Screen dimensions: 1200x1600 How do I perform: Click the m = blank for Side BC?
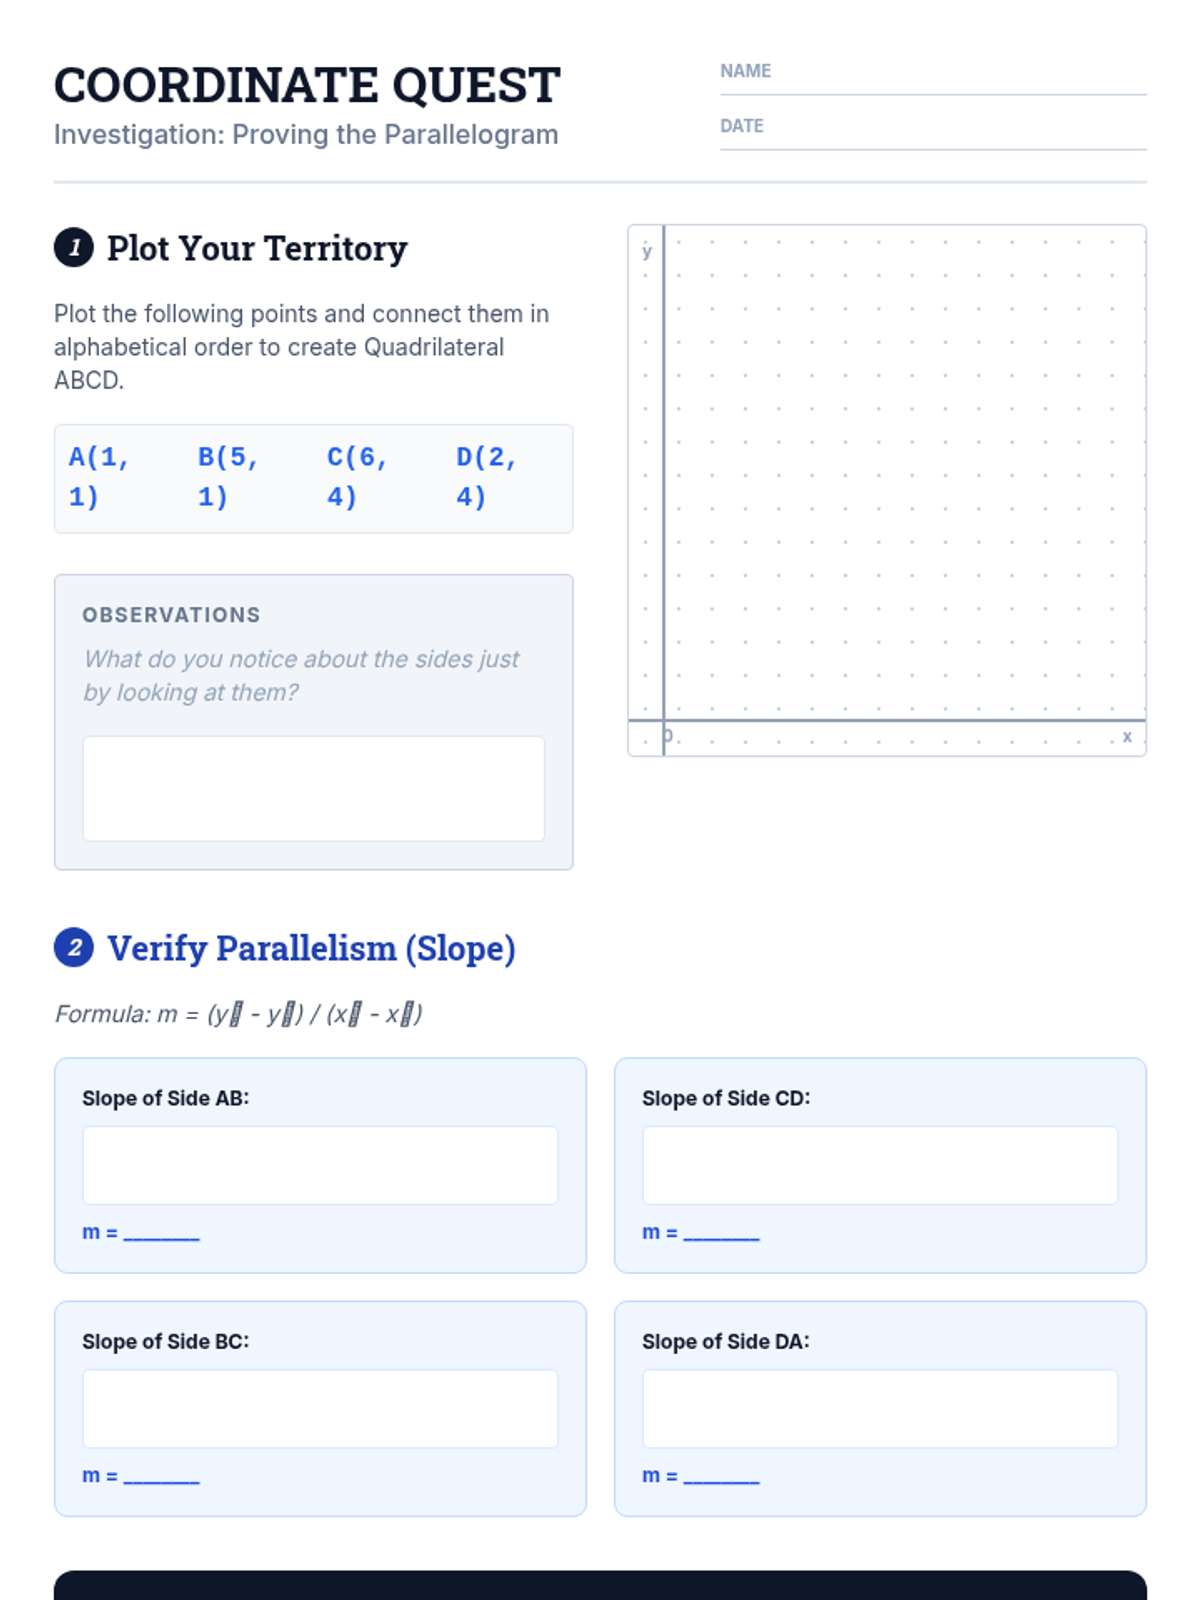point(161,1477)
